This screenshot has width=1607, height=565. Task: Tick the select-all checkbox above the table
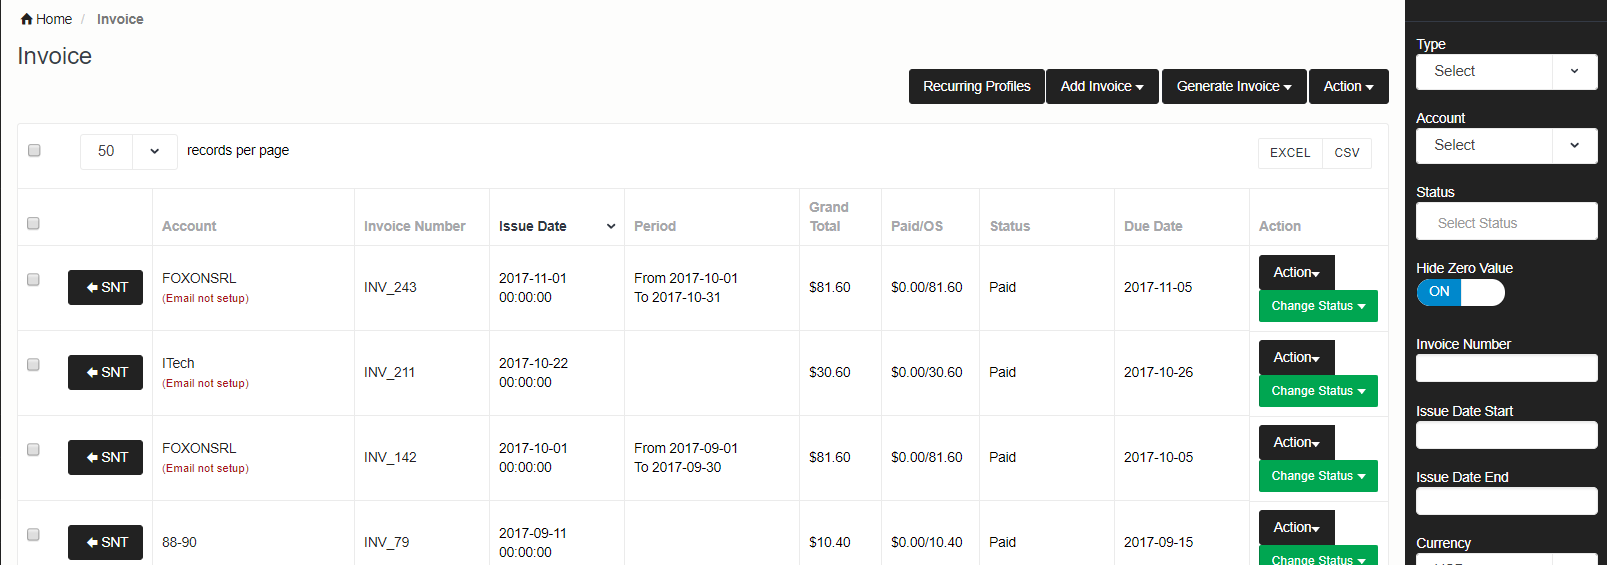(34, 150)
